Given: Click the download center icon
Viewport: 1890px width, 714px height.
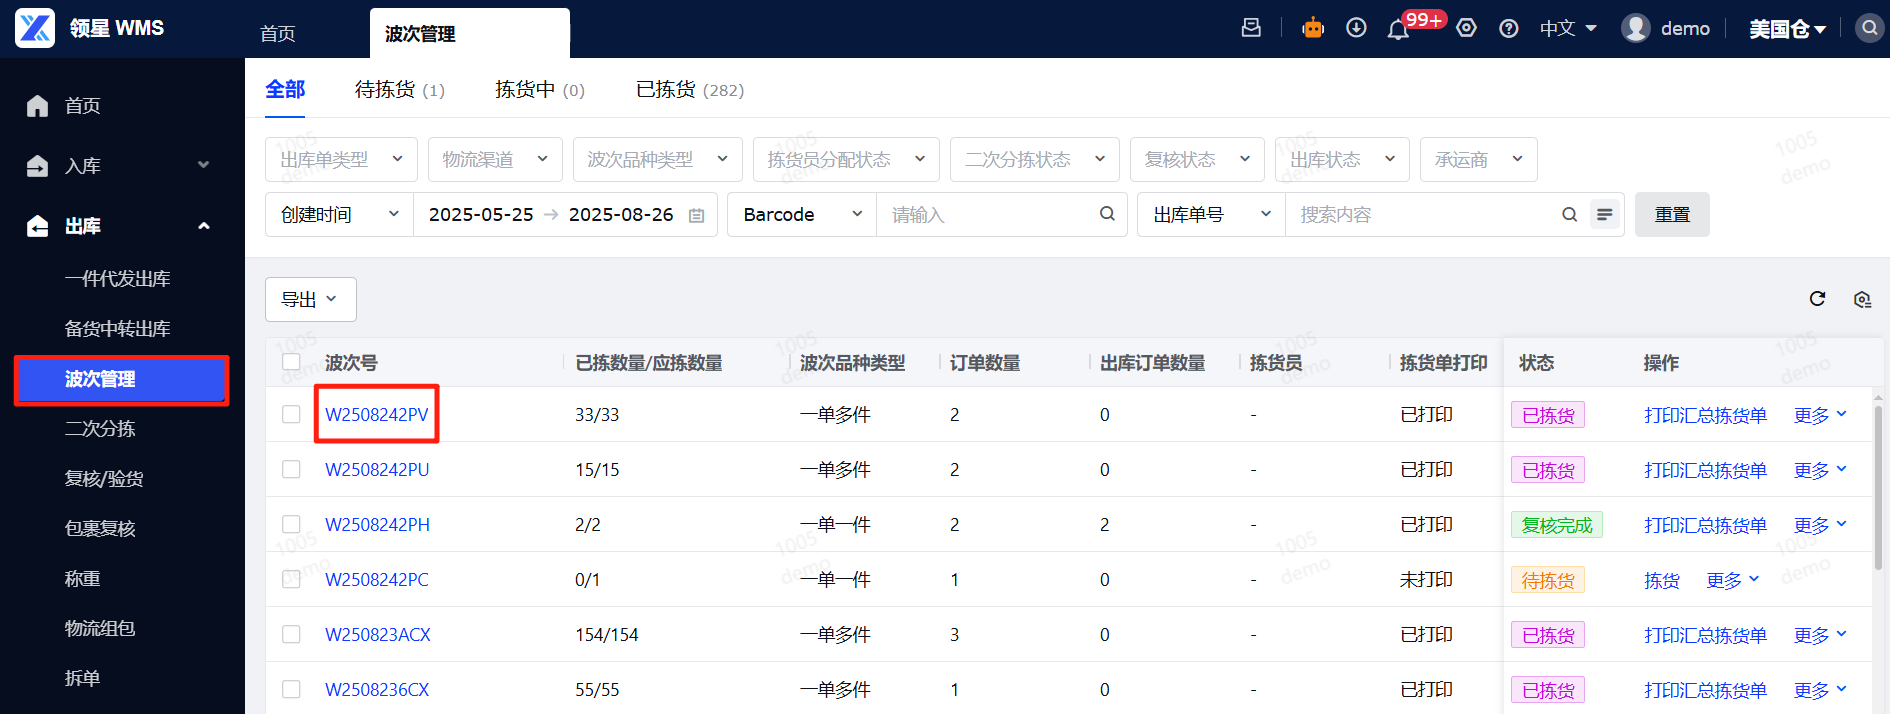Looking at the screenshot, I should (1356, 28).
